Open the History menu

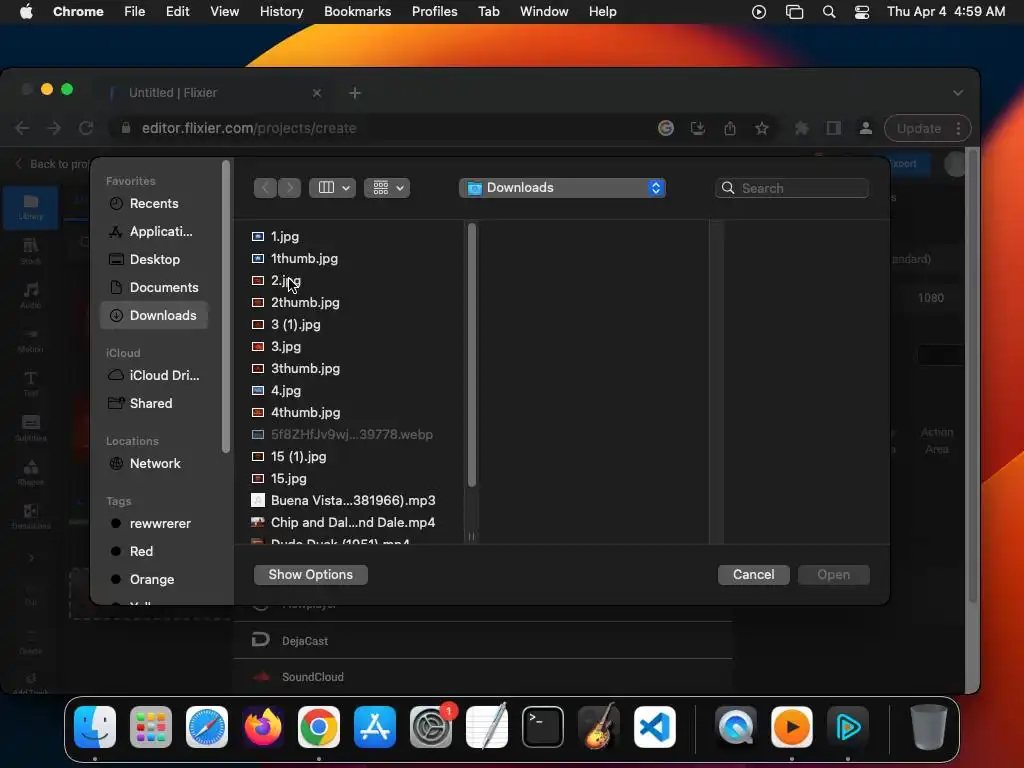281,12
